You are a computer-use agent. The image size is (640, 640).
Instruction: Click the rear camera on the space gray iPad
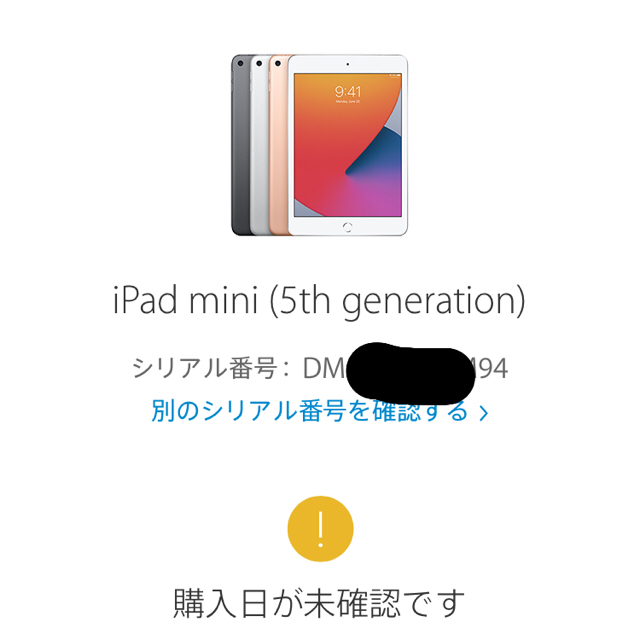click(x=240, y=63)
